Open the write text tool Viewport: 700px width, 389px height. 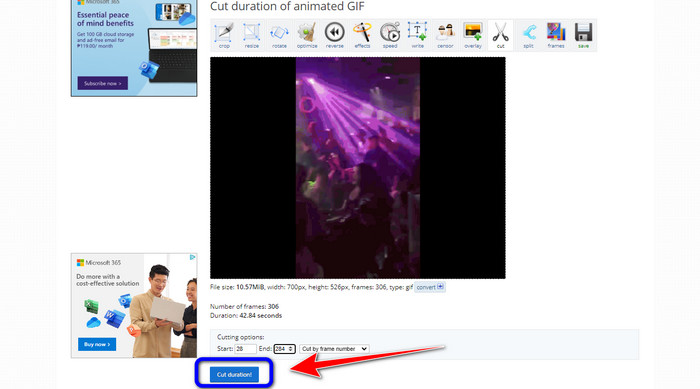pos(418,35)
